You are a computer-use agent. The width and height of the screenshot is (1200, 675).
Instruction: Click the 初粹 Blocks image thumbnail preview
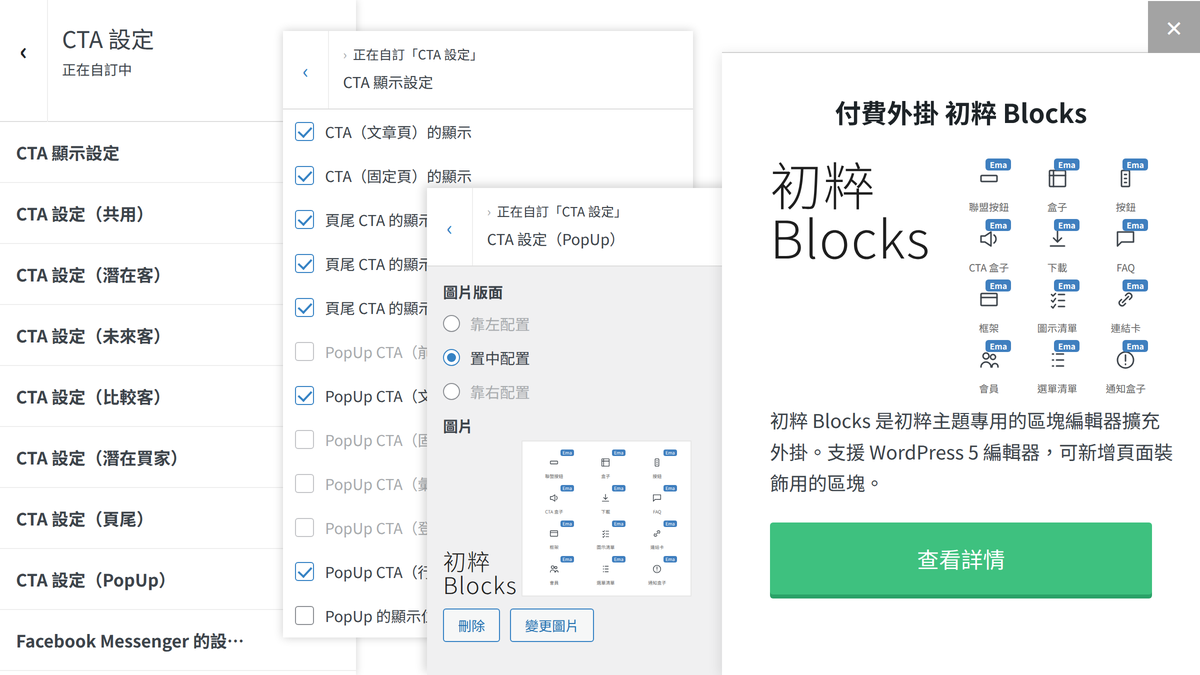point(567,519)
